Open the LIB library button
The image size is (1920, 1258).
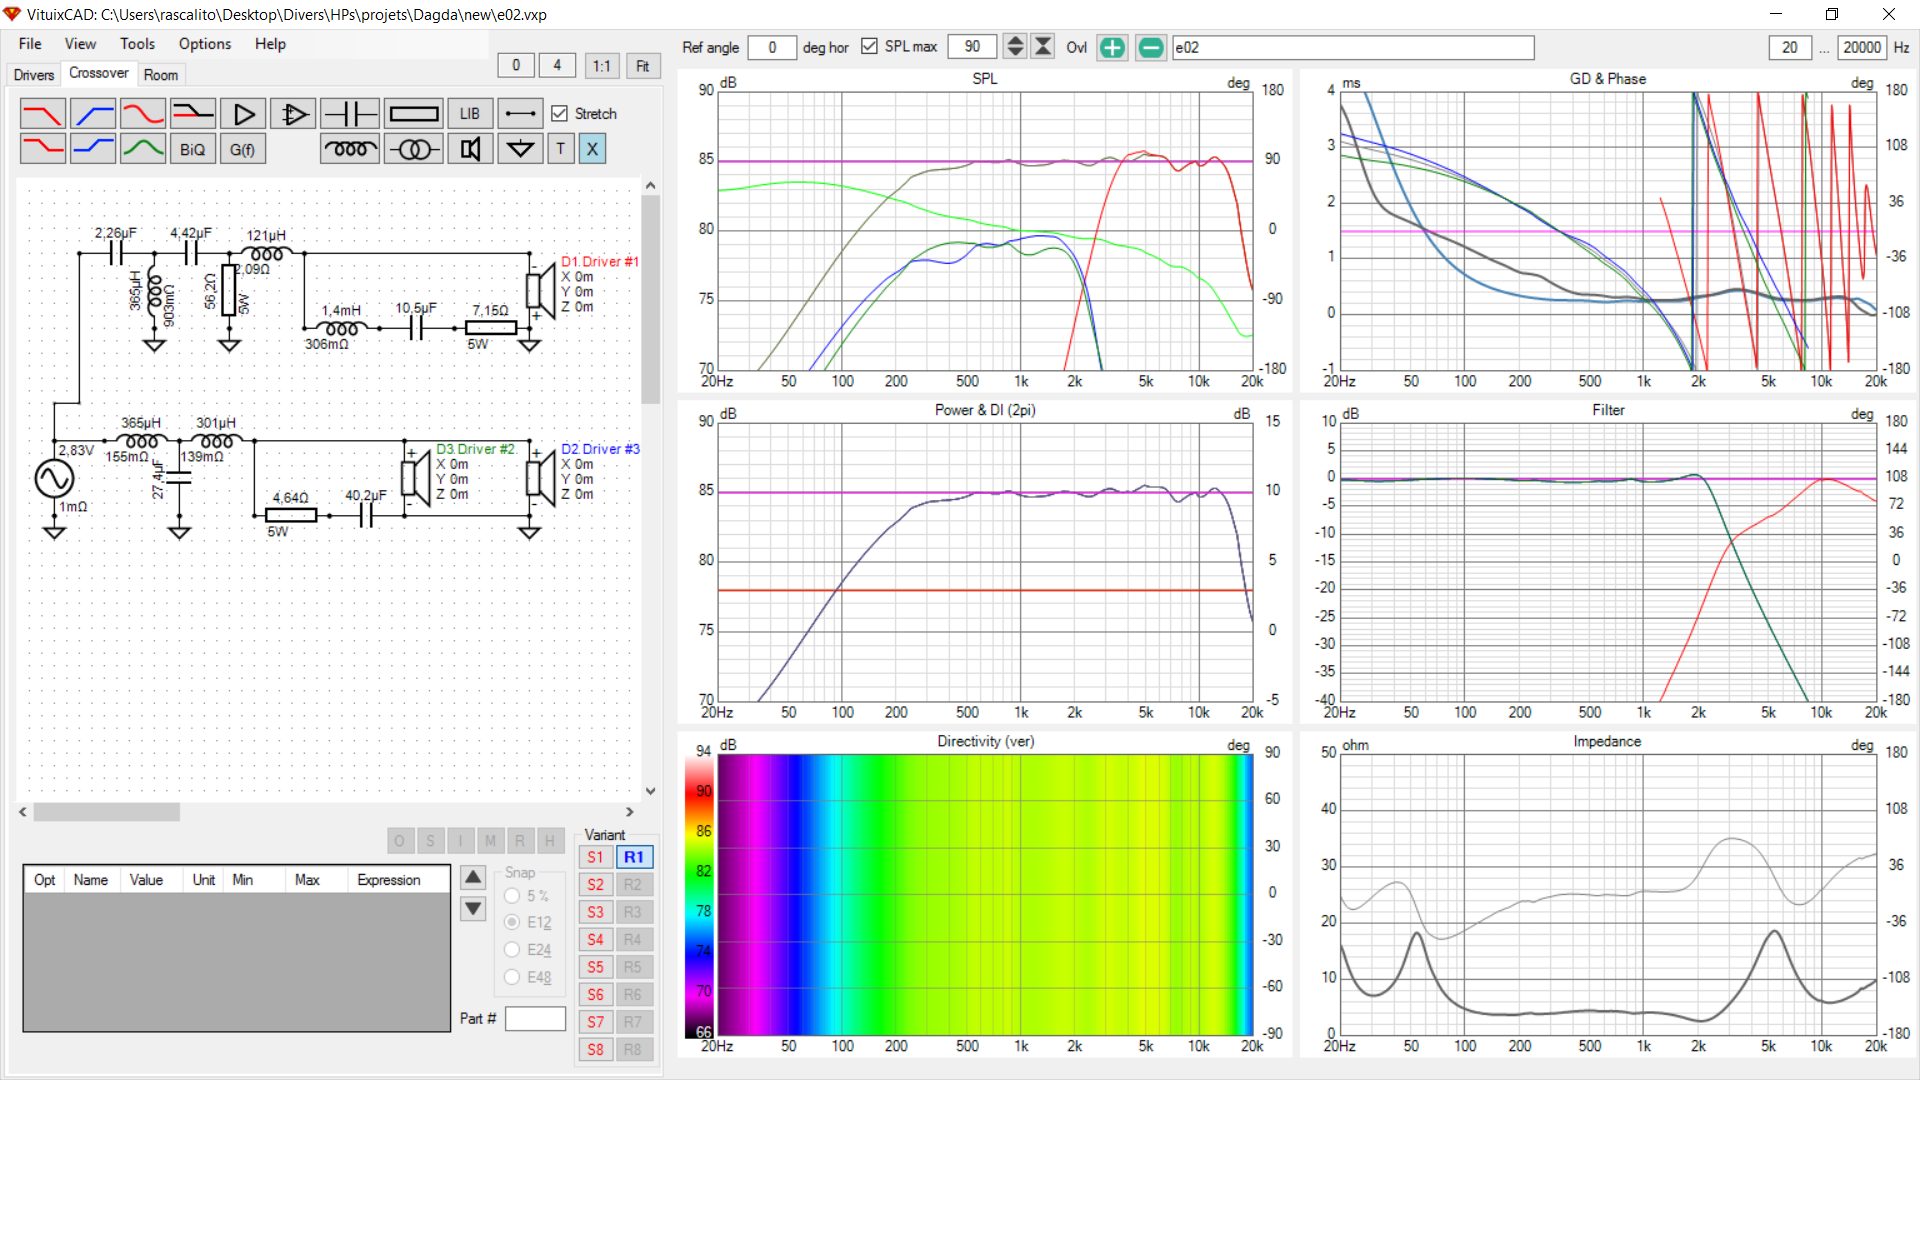pyautogui.click(x=469, y=114)
